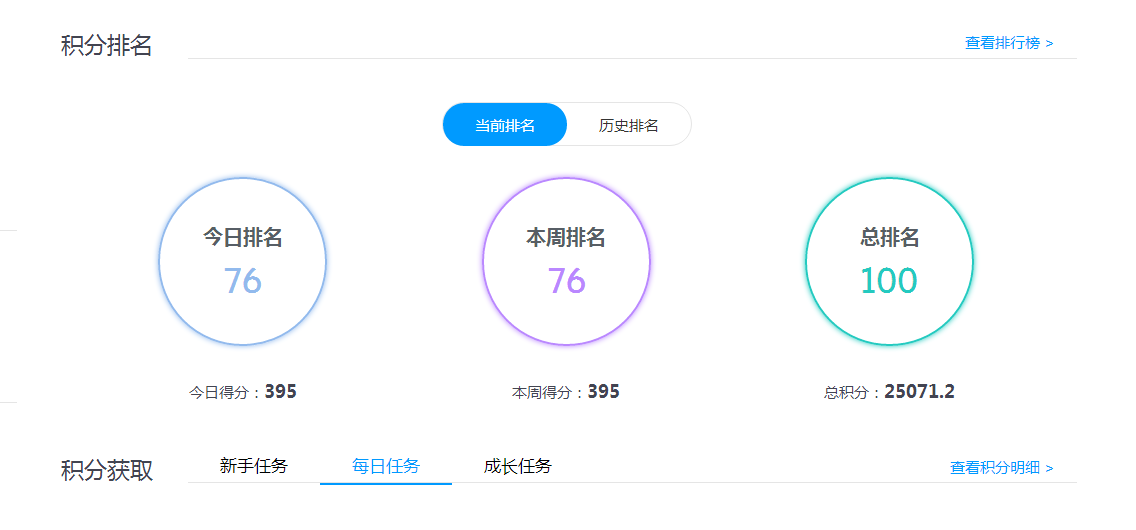
Task: Click the blue number 76 under 今日排名
Action: [243, 281]
